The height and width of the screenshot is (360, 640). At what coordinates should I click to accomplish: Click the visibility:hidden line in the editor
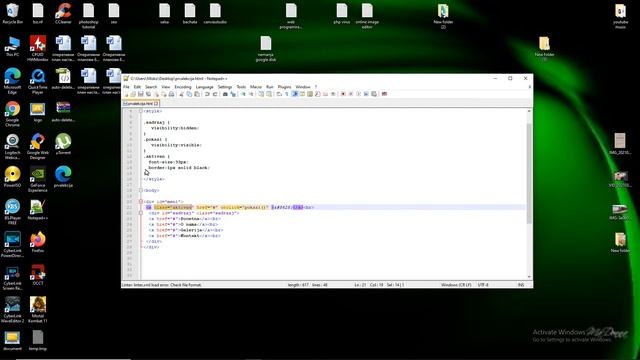175,128
